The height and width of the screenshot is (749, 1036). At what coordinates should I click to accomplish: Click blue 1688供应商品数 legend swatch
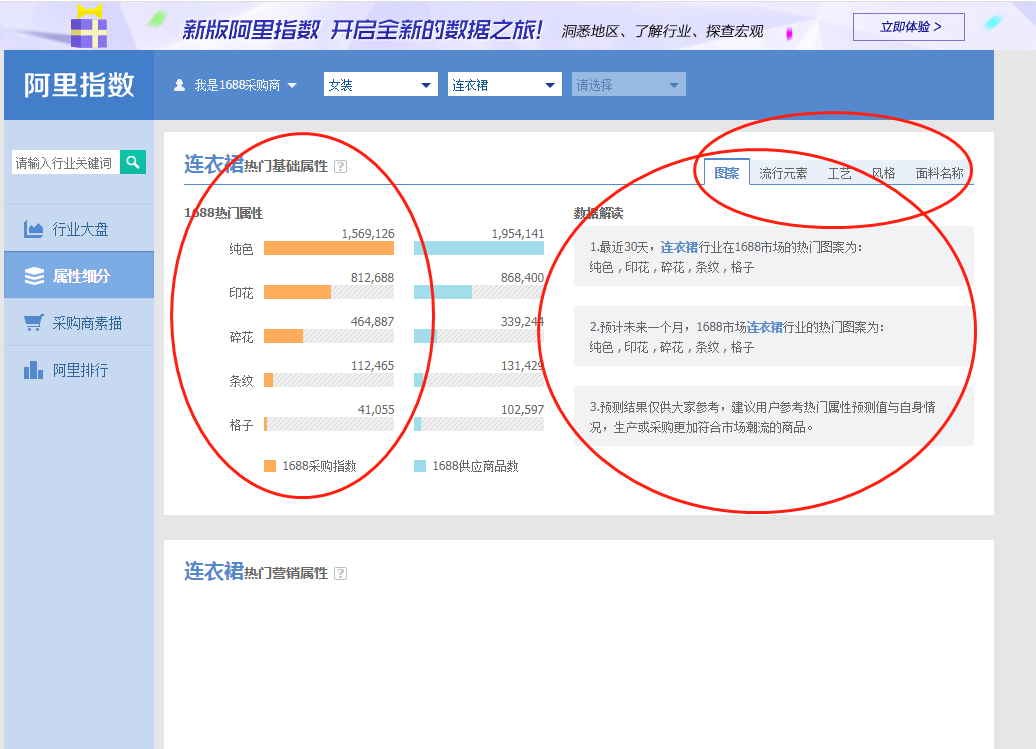[420, 466]
